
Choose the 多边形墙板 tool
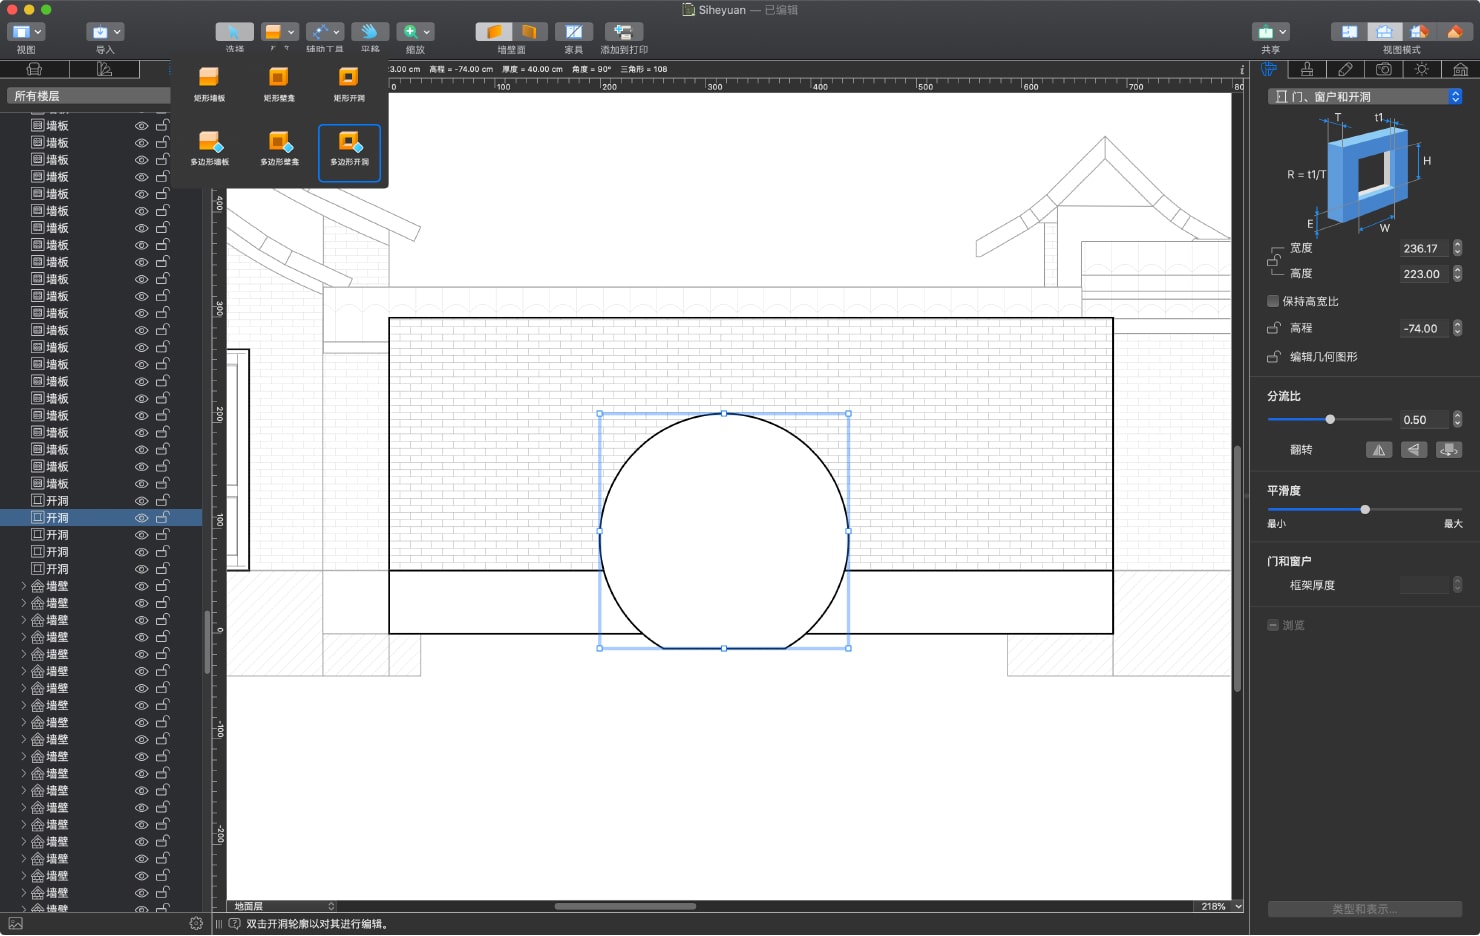tap(210, 148)
